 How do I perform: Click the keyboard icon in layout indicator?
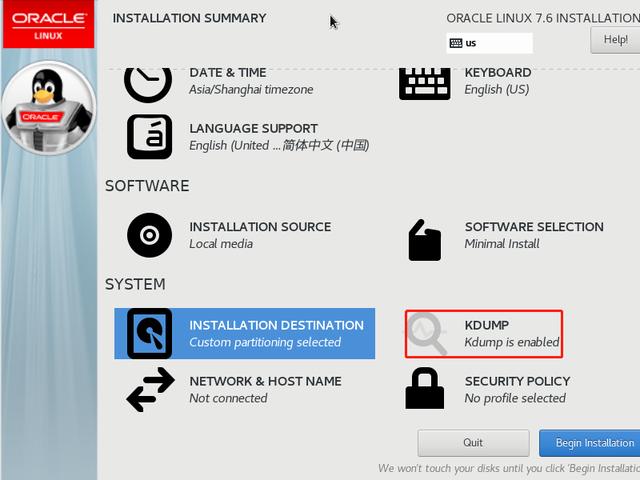tap(456, 43)
